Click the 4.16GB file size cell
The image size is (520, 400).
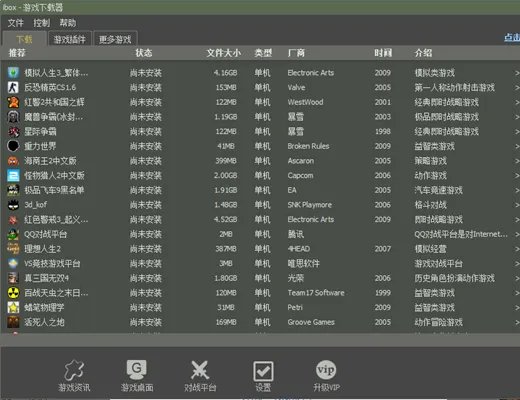[225, 73]
